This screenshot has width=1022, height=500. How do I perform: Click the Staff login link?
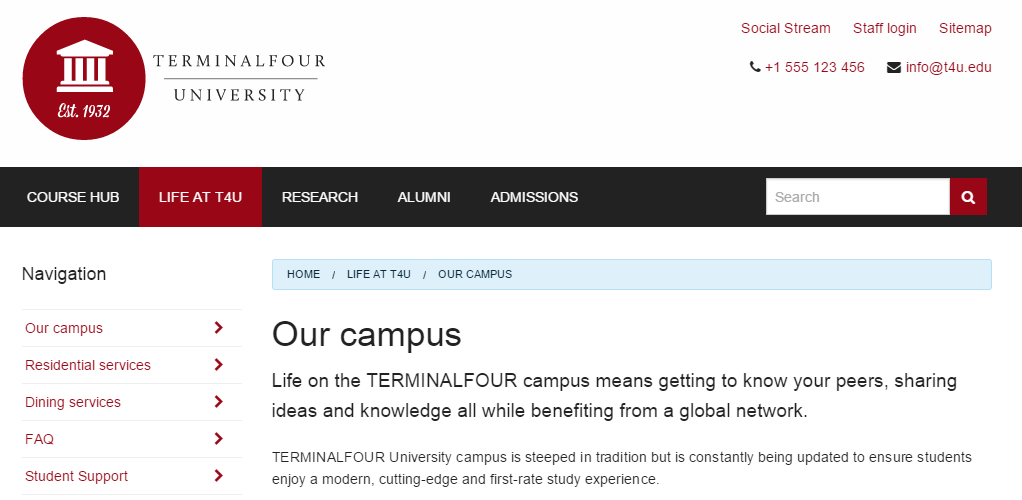click(x=884, y=28)
